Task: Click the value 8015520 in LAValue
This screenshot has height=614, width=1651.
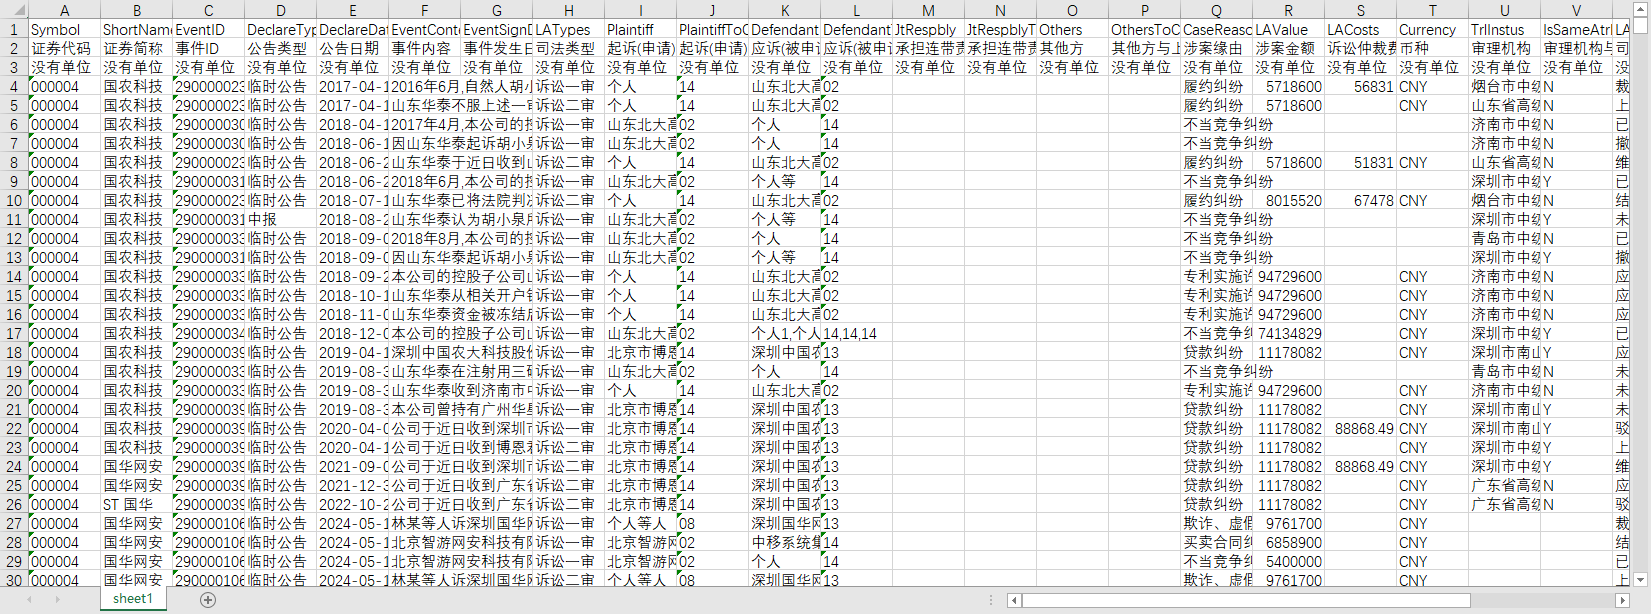Action: coord(1288,201)
